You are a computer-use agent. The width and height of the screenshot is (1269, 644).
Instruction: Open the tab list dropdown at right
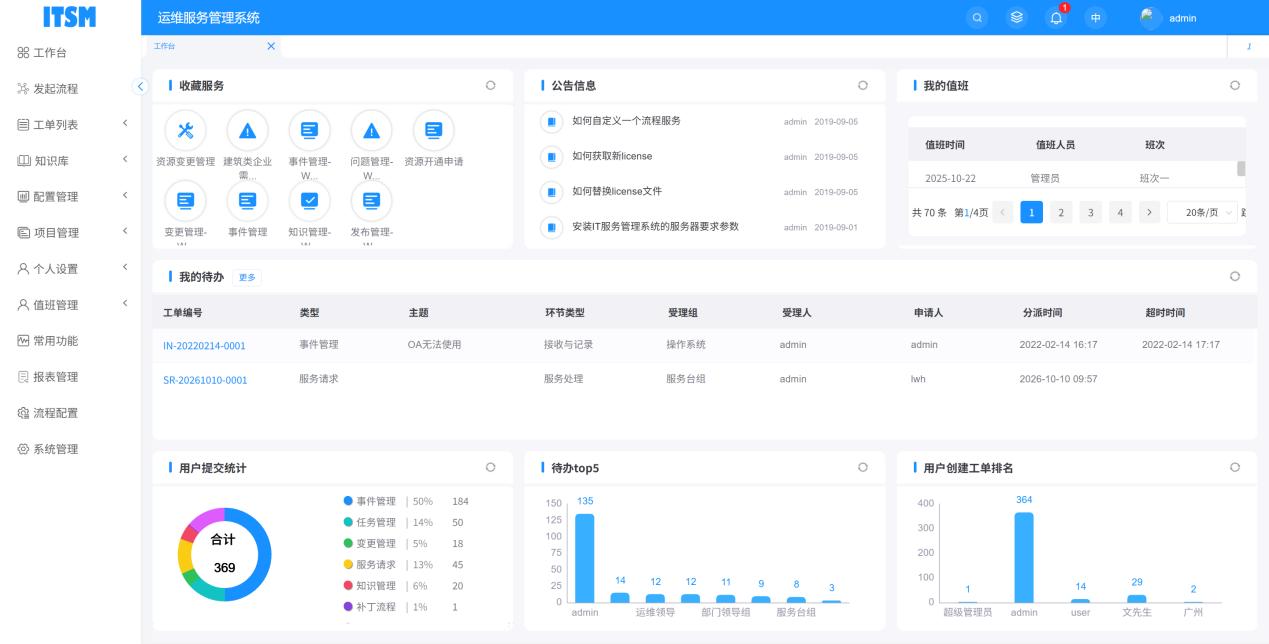tap(1248, 47)
